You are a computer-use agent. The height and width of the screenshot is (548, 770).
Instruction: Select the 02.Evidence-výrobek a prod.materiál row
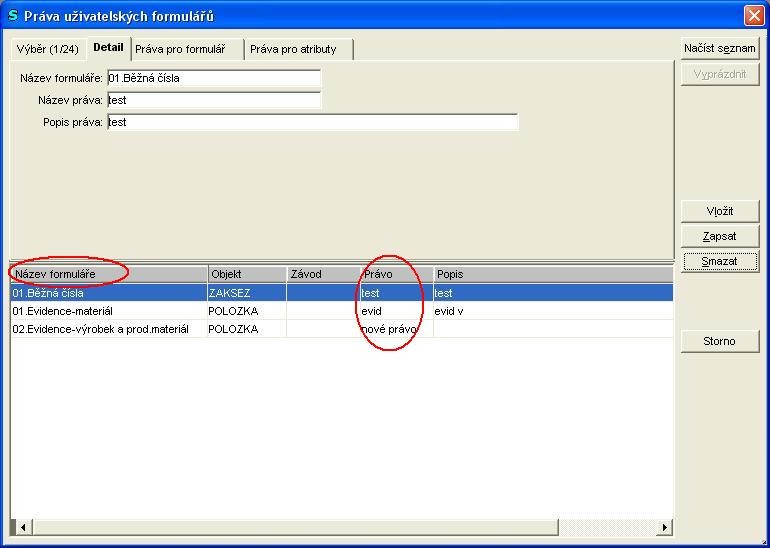108,329
